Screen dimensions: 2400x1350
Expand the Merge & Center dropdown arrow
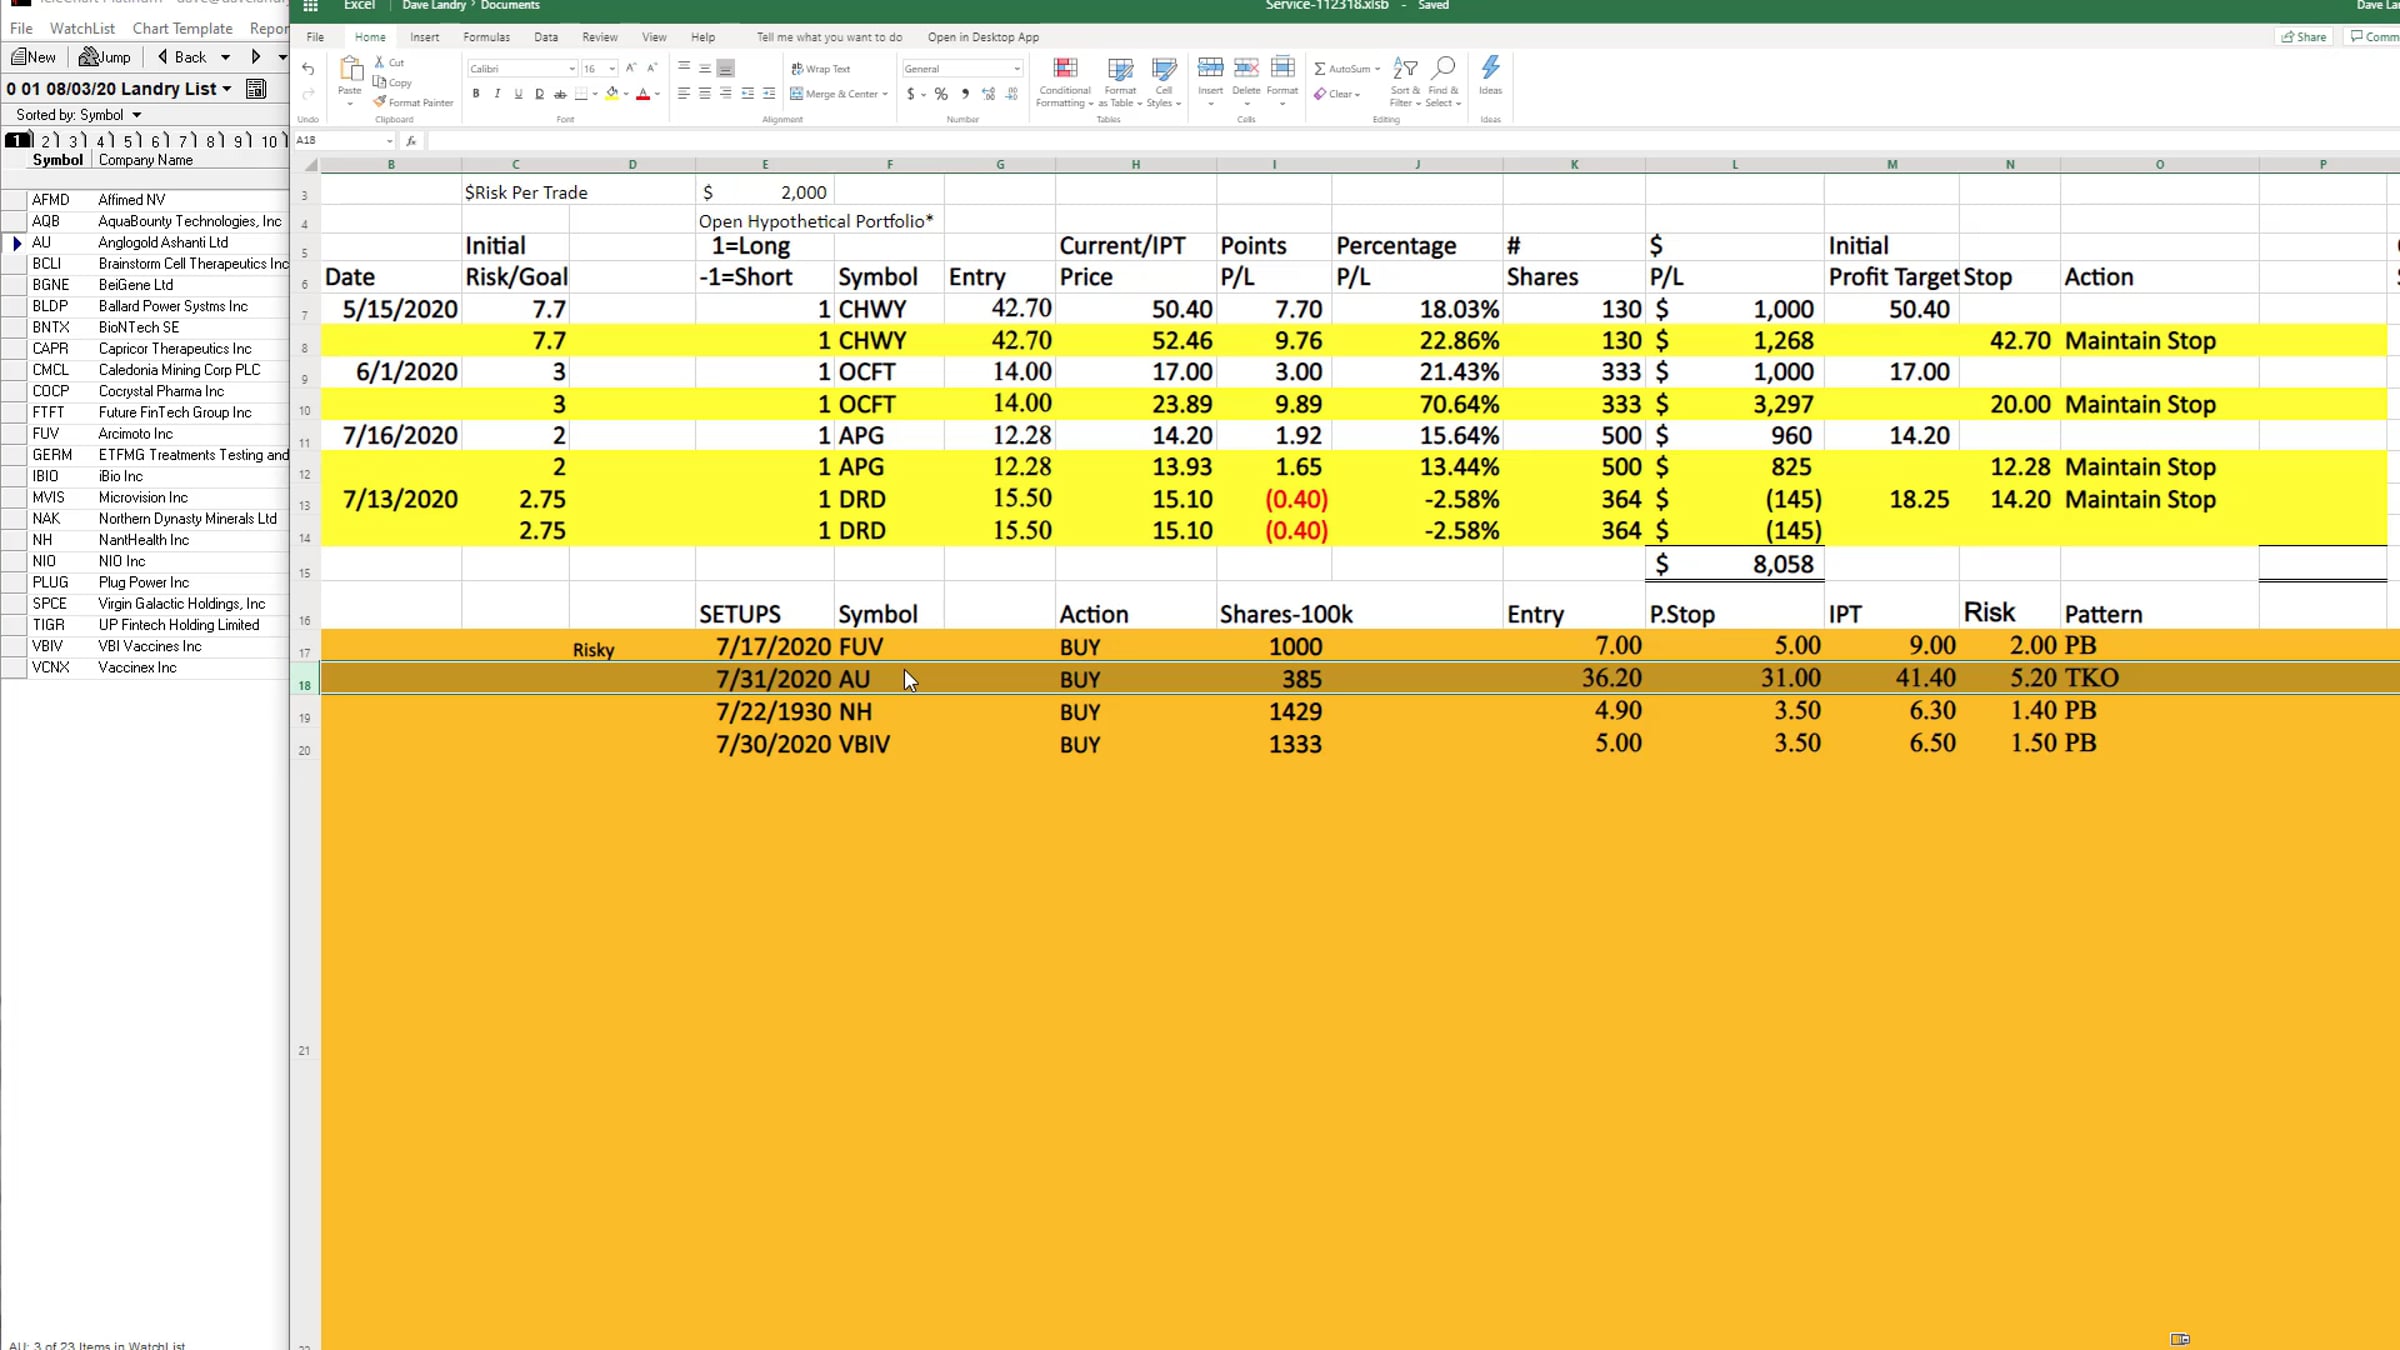885,94
